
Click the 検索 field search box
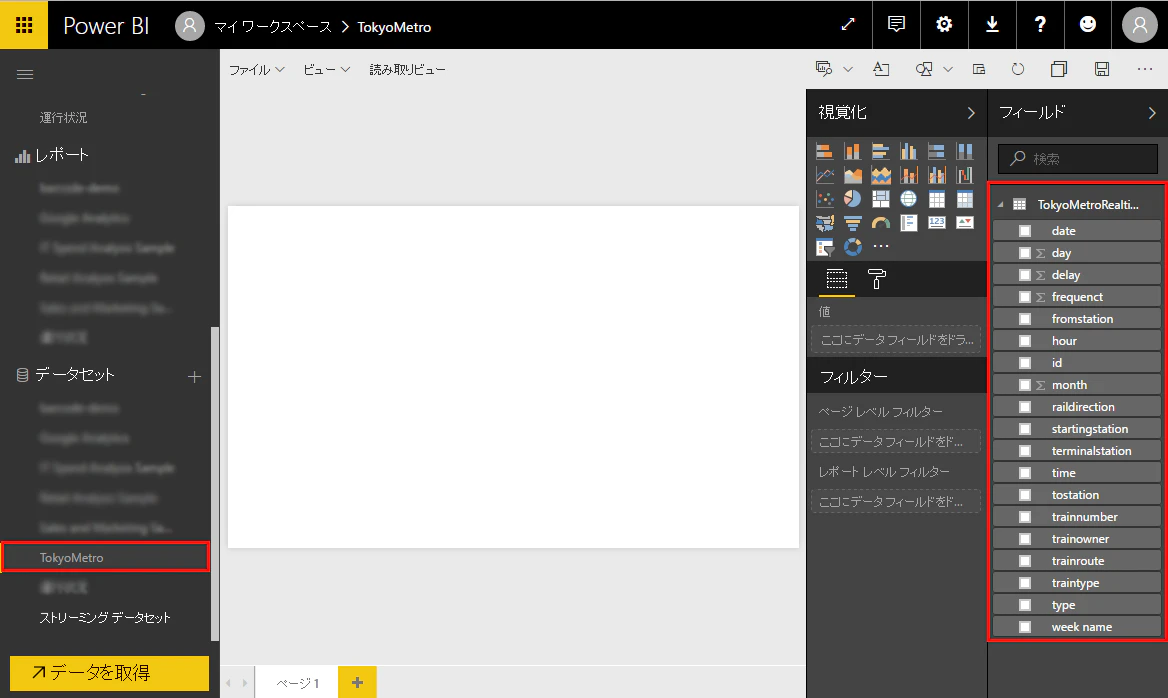[x=1078, y=159]
